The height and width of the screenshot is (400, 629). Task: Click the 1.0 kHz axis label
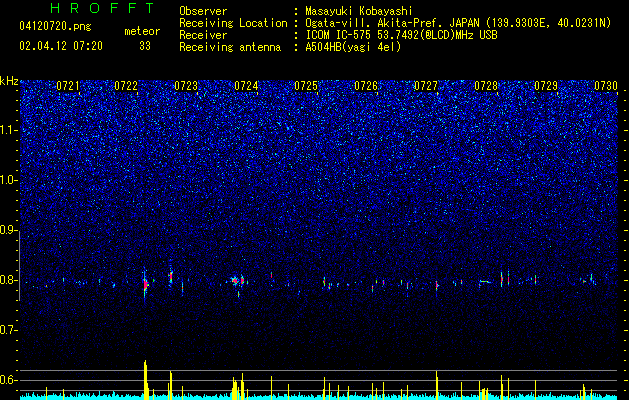pyautogui.click(x=8, y=181)
